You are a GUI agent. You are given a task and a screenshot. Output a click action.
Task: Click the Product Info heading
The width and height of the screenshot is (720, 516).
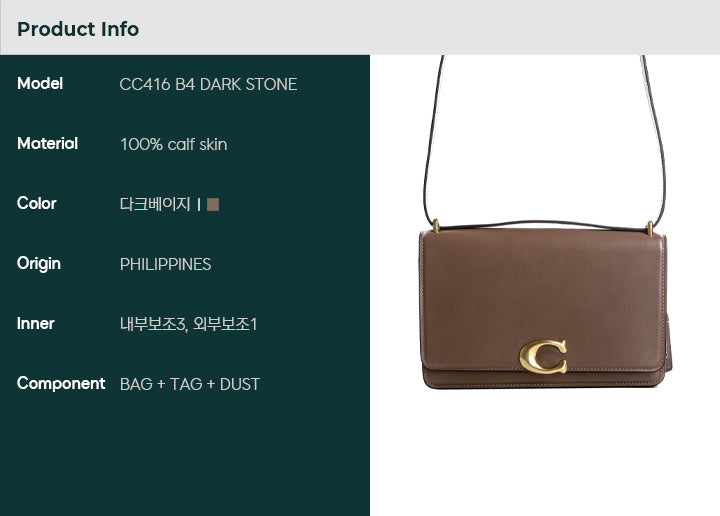click(x=78, y=29)
